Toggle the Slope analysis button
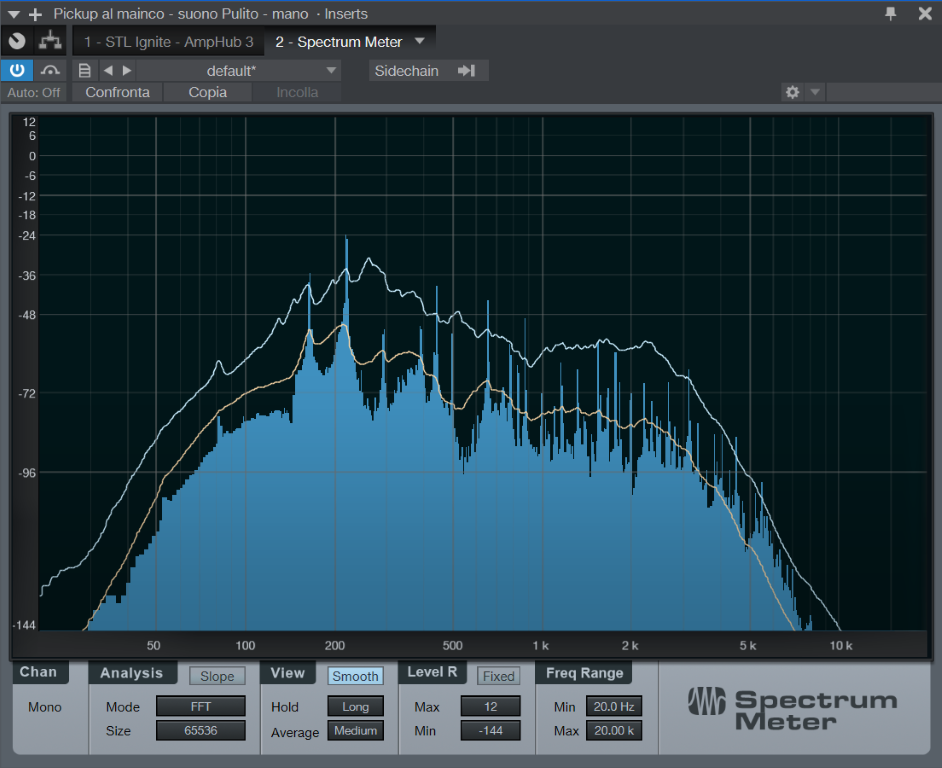This screenshot has width=942, height=768. (x=217, y=676)
